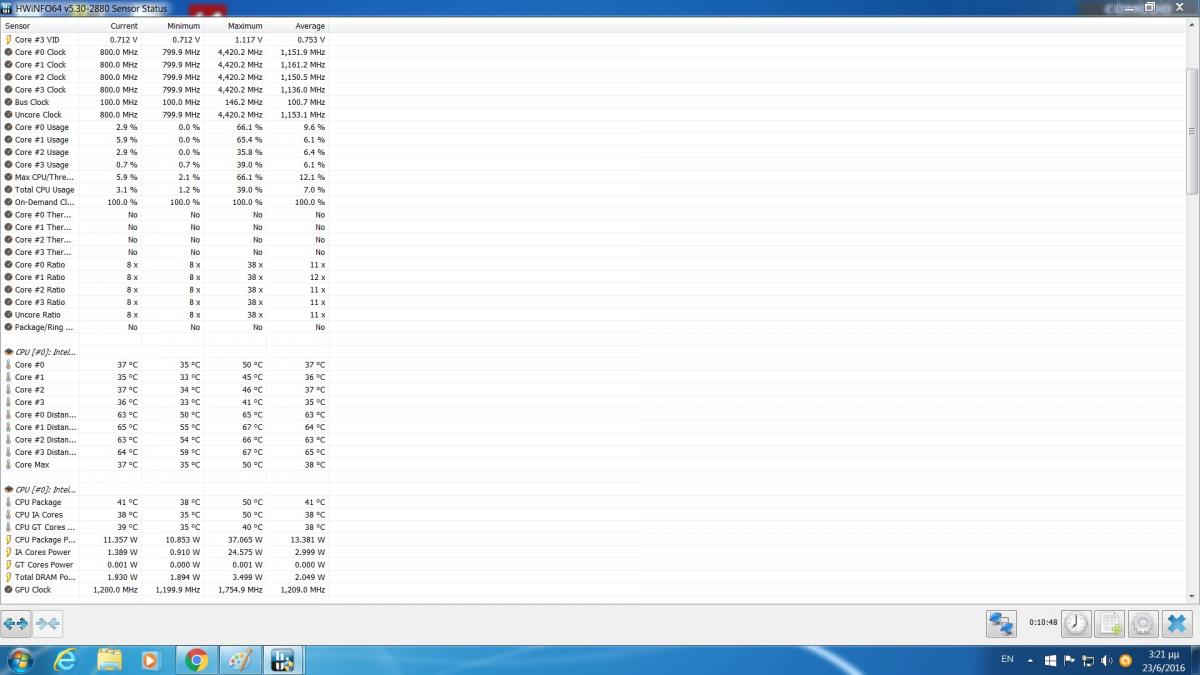
Task: Click the EN language indicator
Action: 1007,660
